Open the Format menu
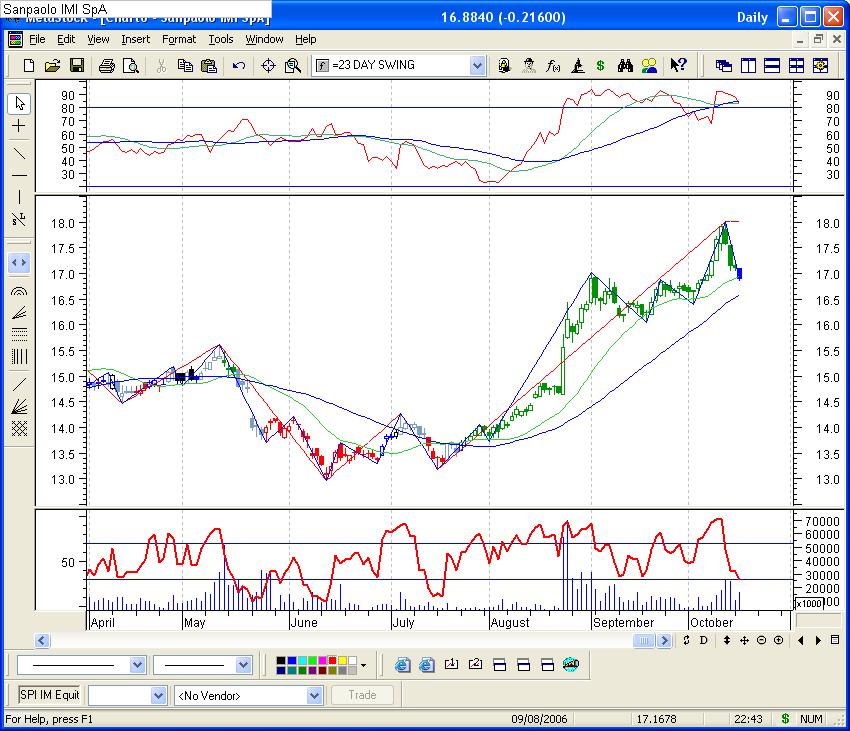This screenshot has height=731, width=850. pos(179,39)
